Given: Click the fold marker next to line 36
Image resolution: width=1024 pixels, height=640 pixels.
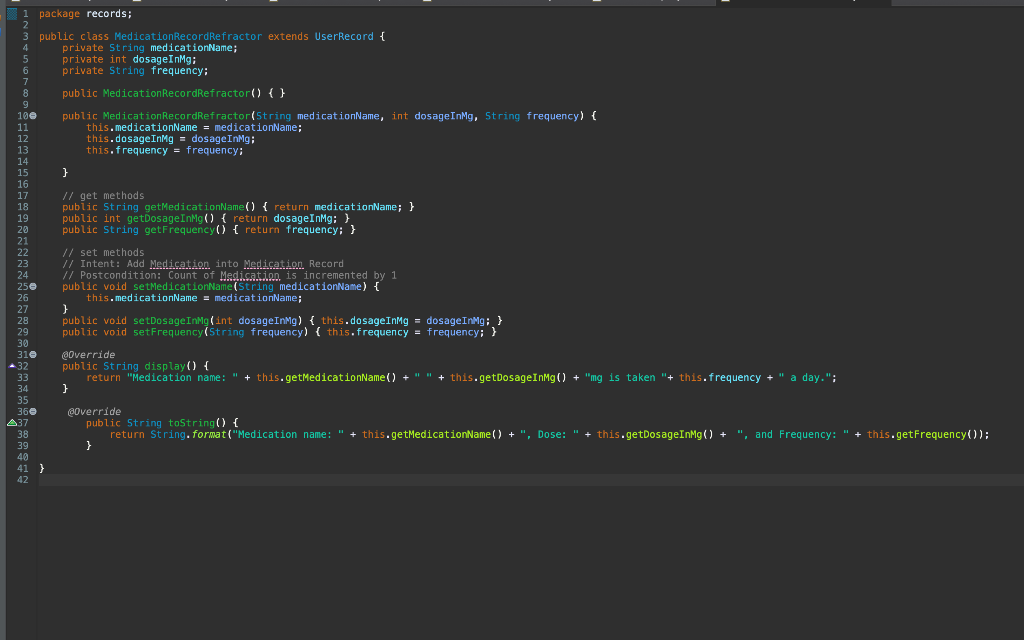Looking at the screenshot, I should coord(32,411).
